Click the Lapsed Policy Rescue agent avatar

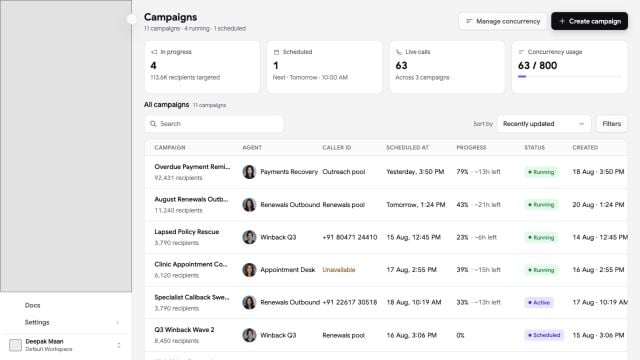coord(249,237)
